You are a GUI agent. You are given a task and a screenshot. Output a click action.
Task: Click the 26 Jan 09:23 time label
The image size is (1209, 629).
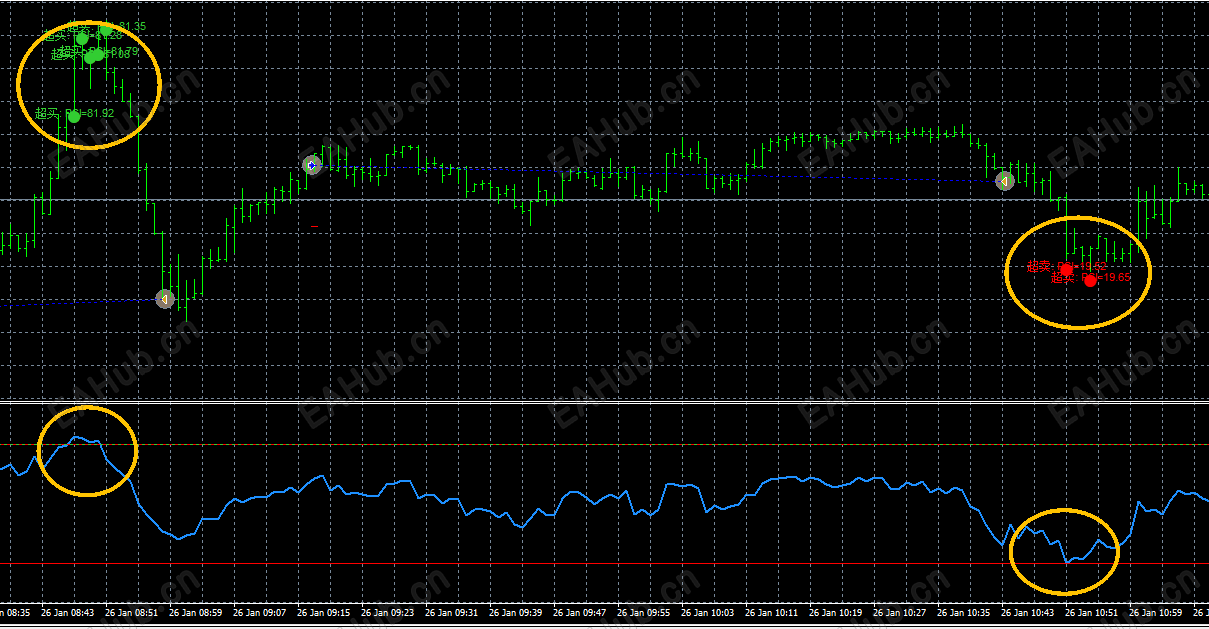click(x=387, y=612)
